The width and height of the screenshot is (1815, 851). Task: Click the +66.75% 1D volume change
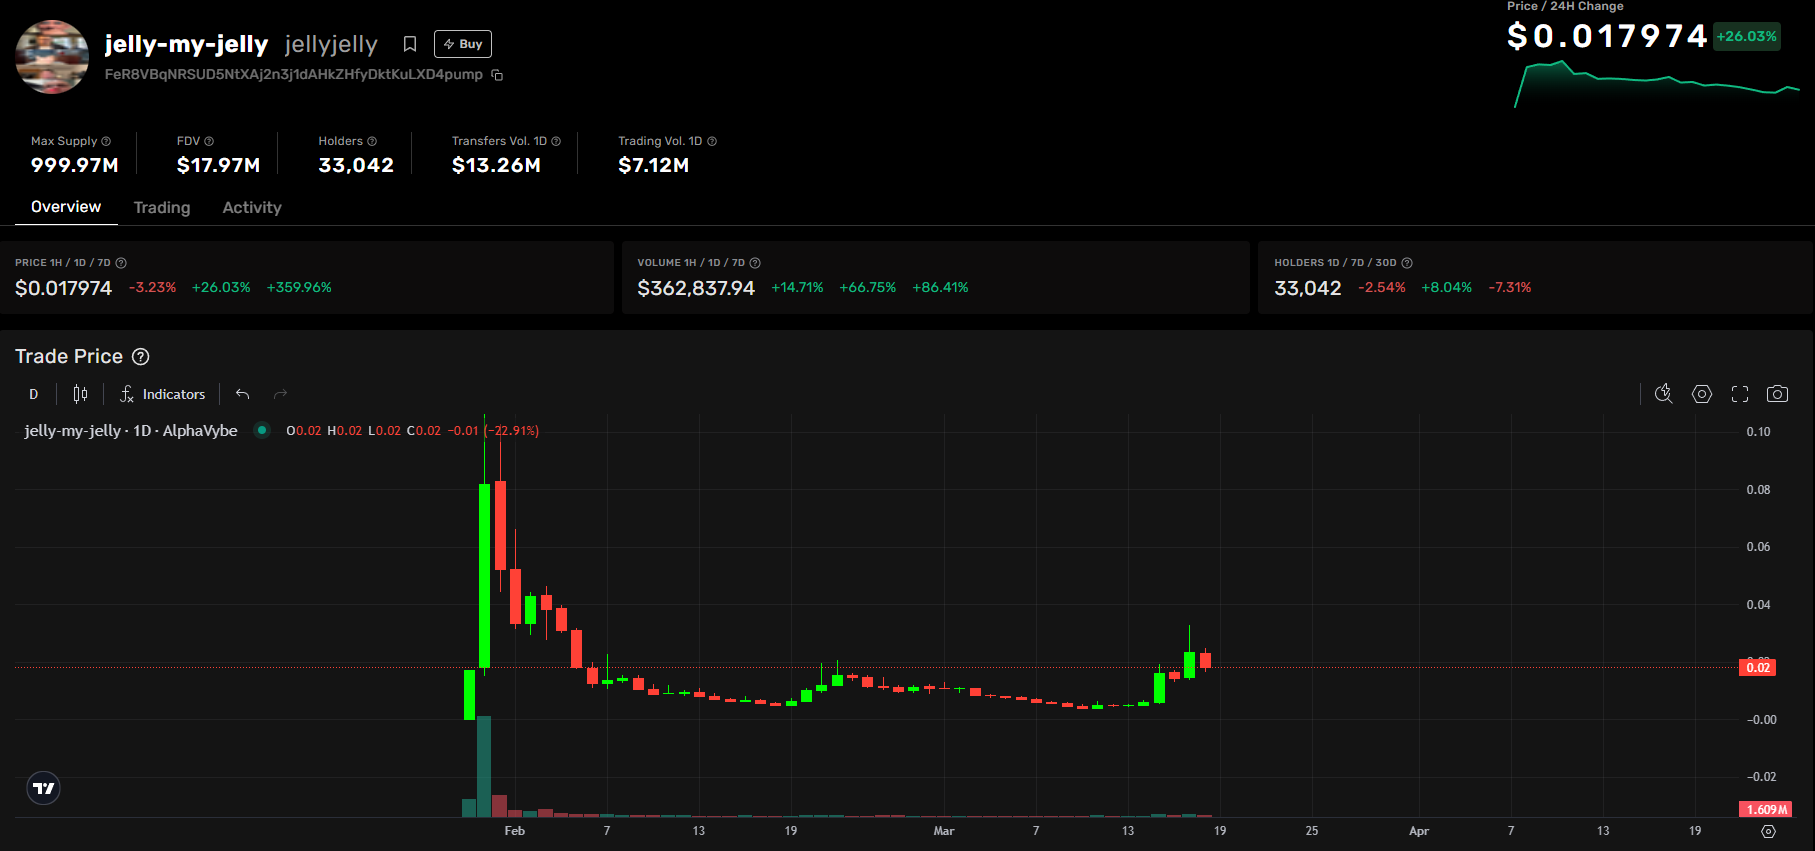(x=868, y=287)
